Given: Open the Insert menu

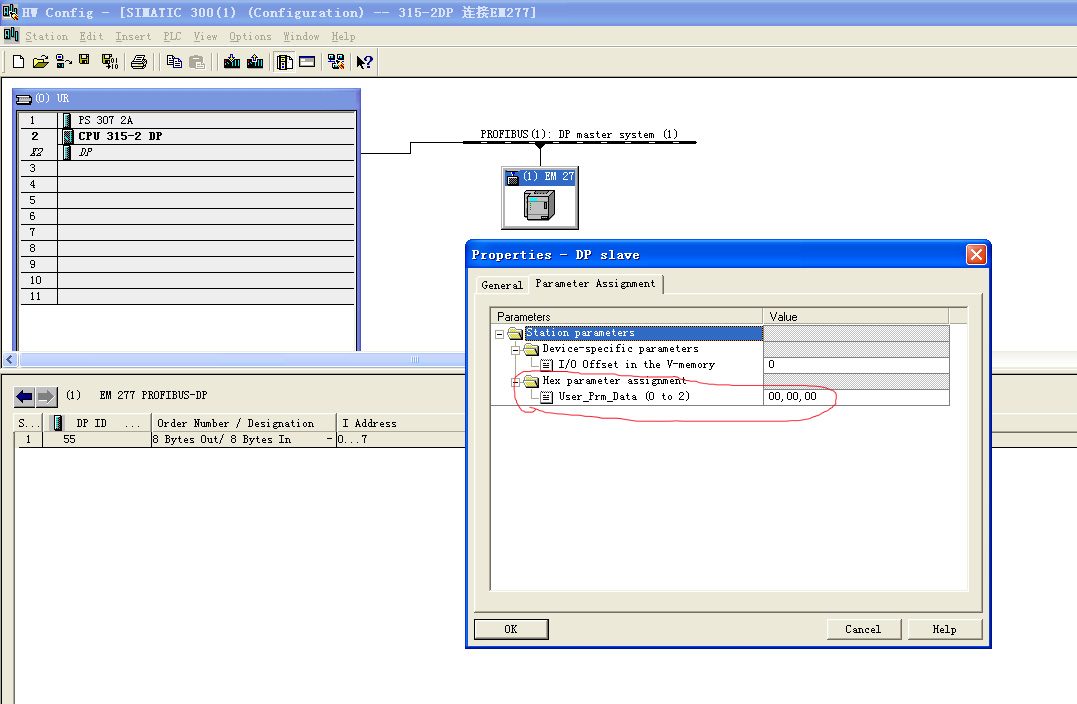Looking at the screenshot, I should click(x=133, y=36).
